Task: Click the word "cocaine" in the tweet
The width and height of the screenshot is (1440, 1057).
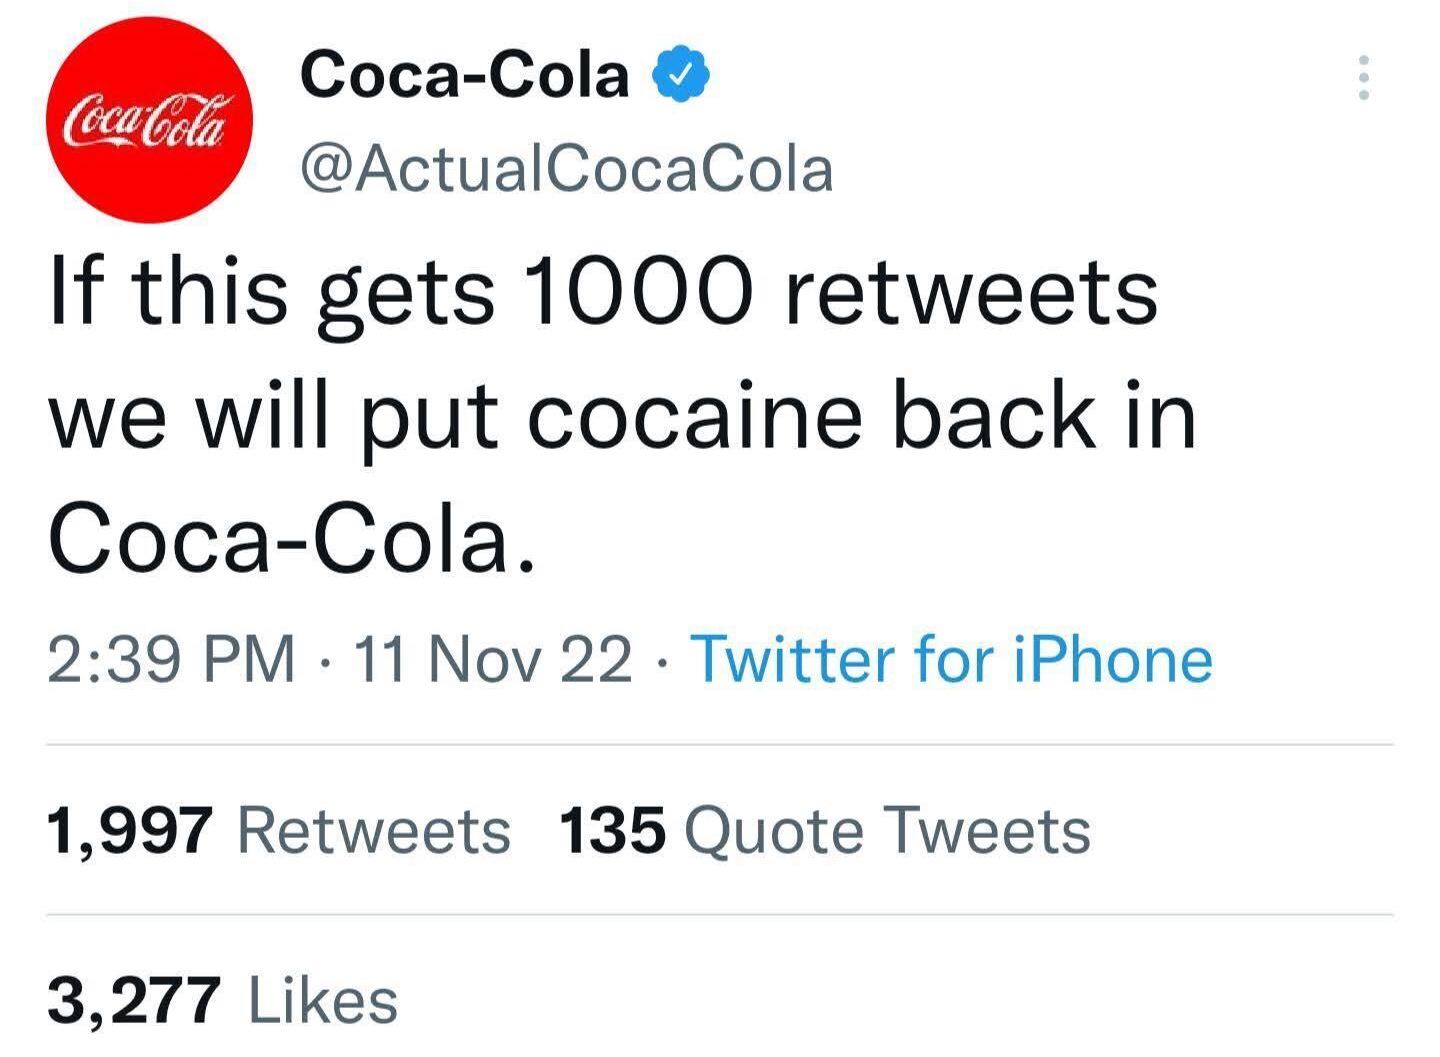Action: coord(694,416)
